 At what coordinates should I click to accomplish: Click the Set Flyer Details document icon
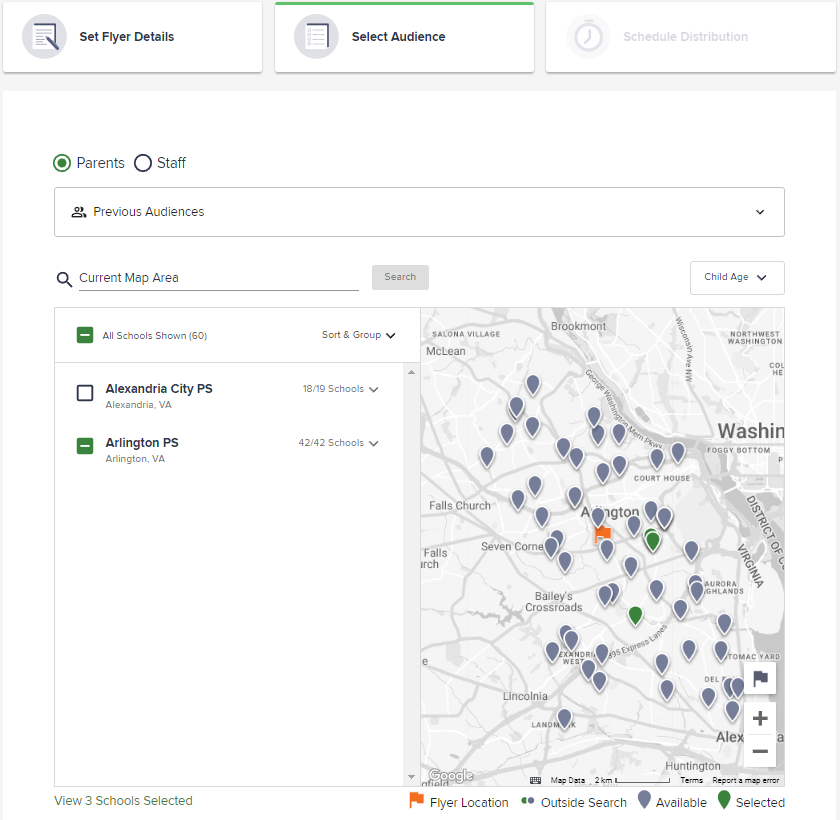pos(44,36)
